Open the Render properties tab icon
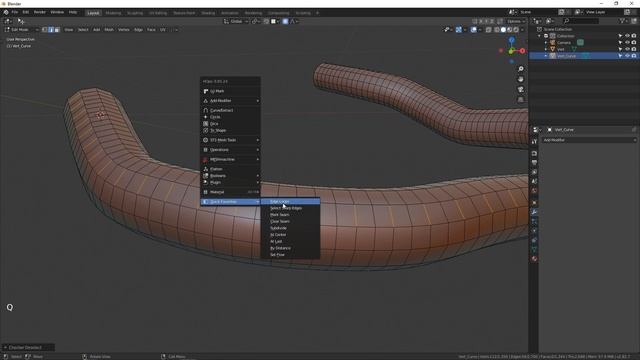The height and width of the screenshot is (360, 640). (x=534, y=153)
